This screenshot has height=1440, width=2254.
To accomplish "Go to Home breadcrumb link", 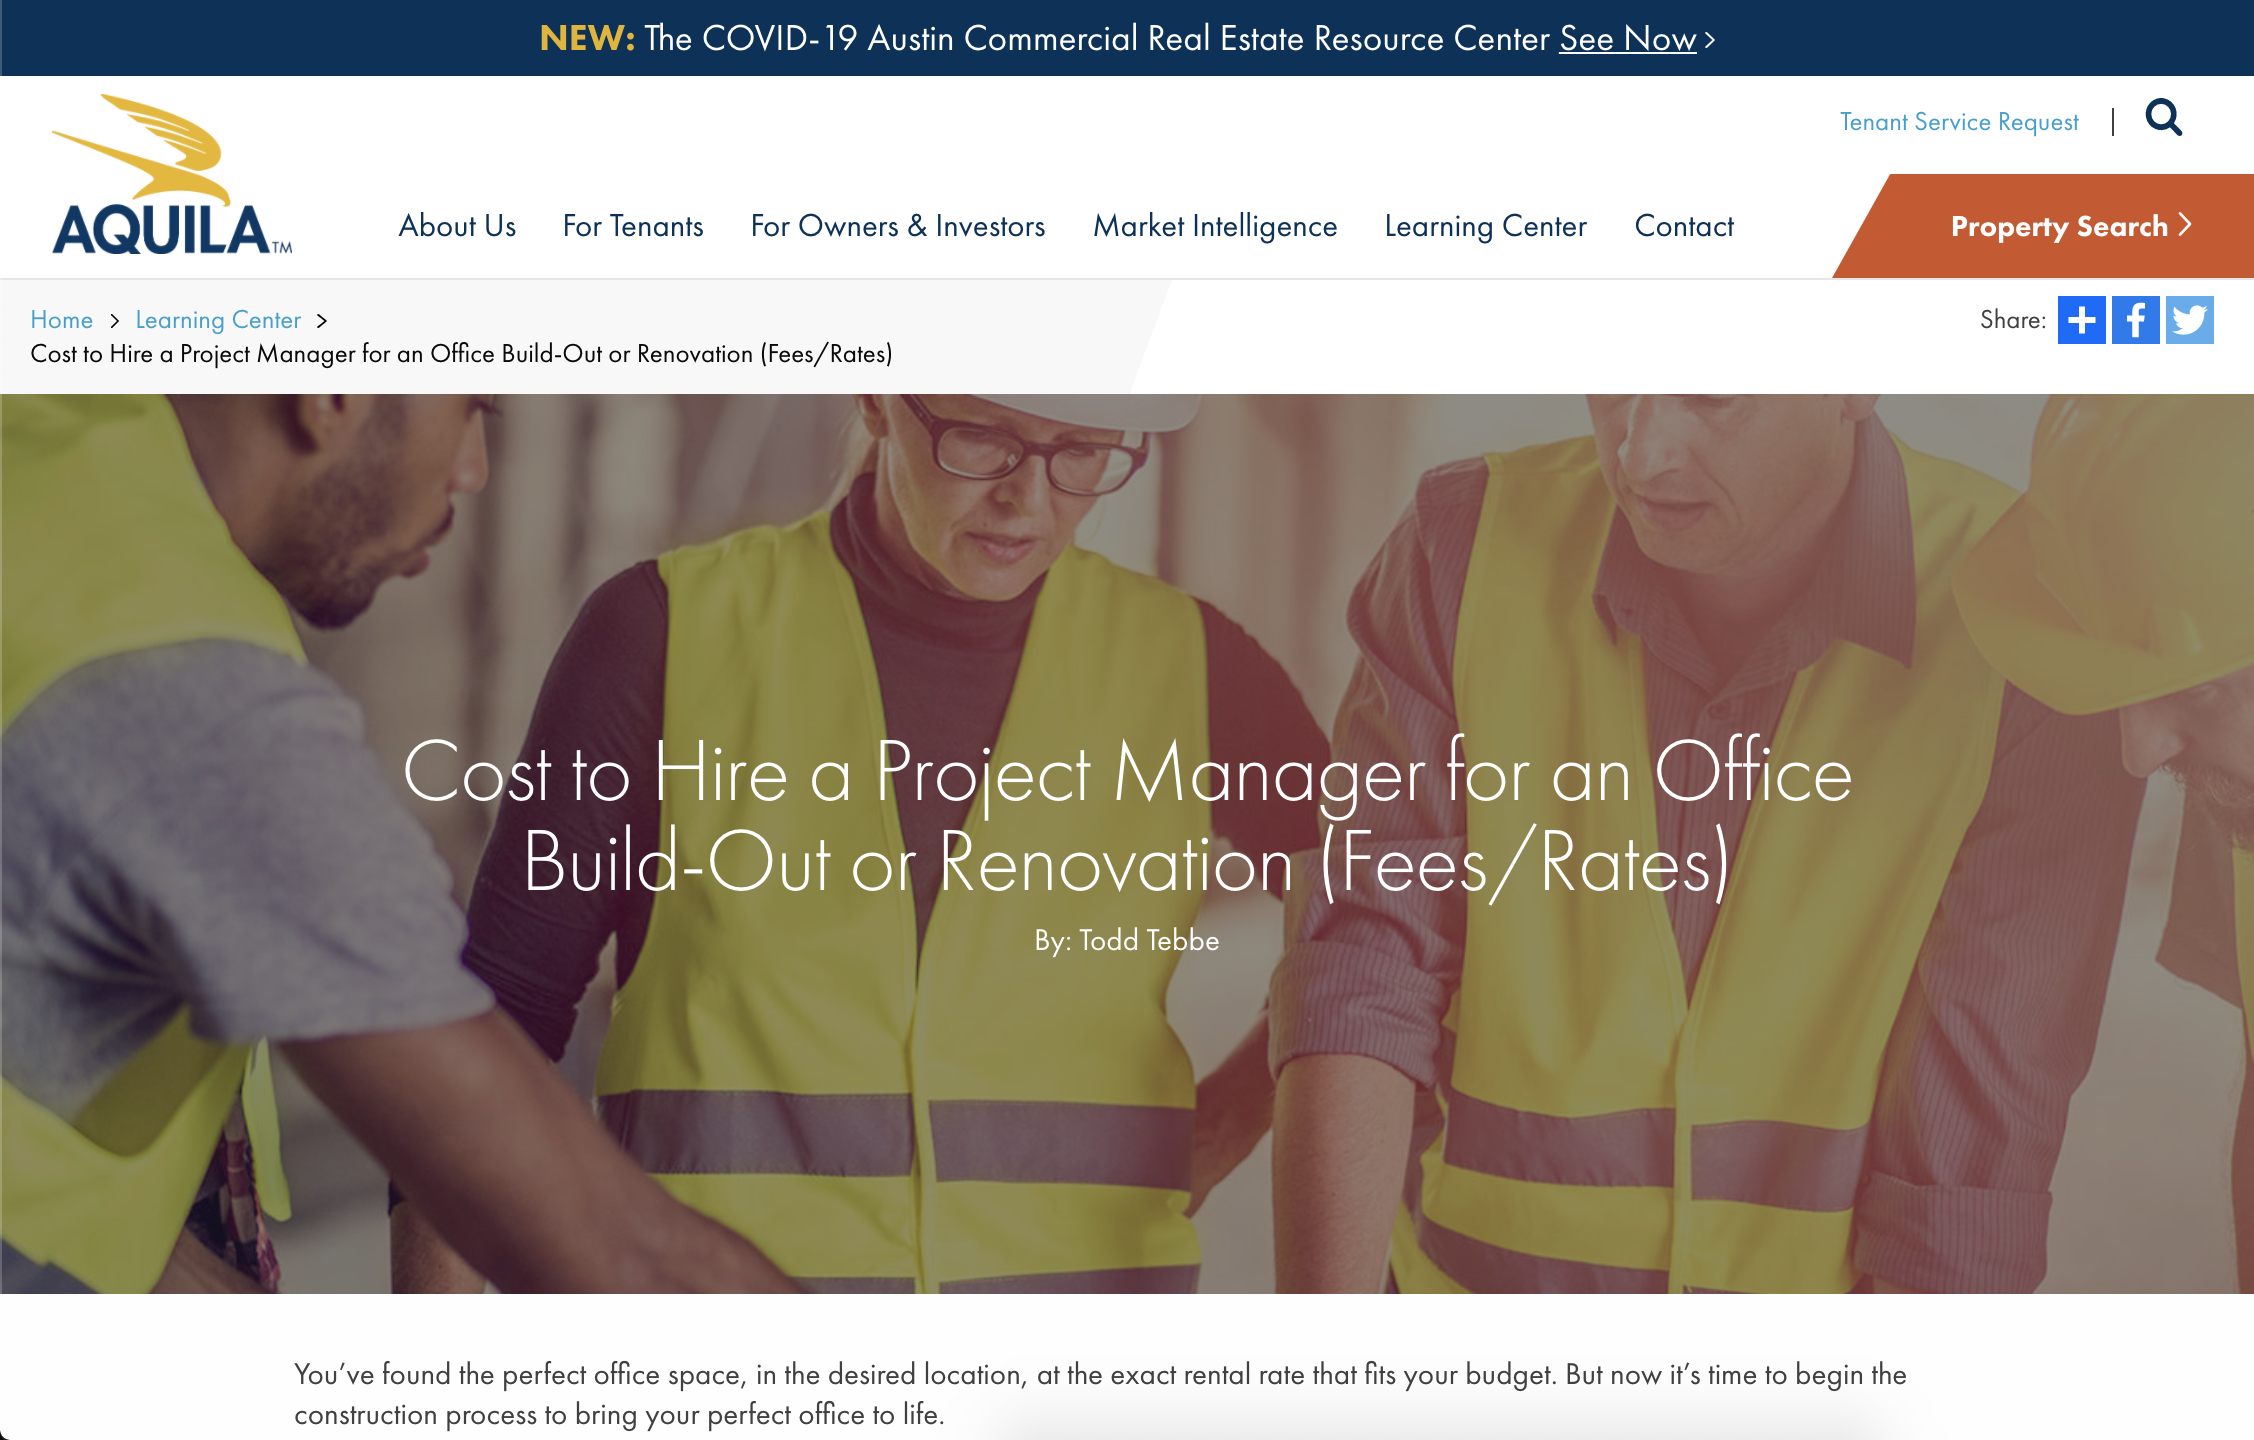I will pyautogui.click(x=61, y=320).
